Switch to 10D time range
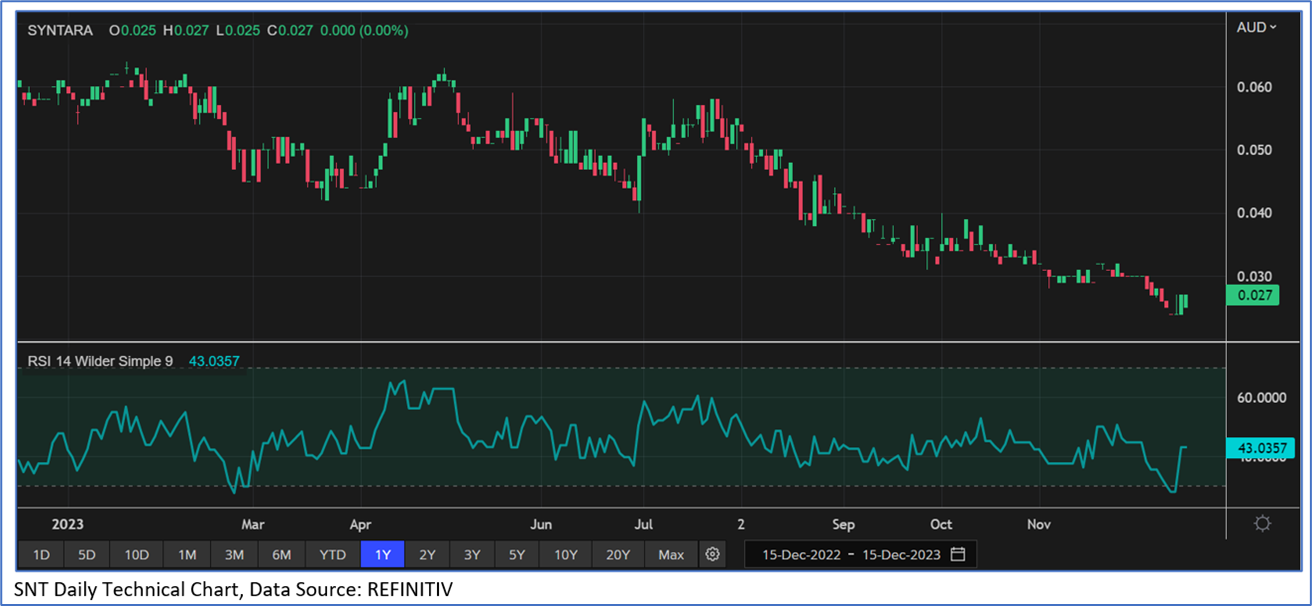This screenshot has width=1312, height=606. 137,554
